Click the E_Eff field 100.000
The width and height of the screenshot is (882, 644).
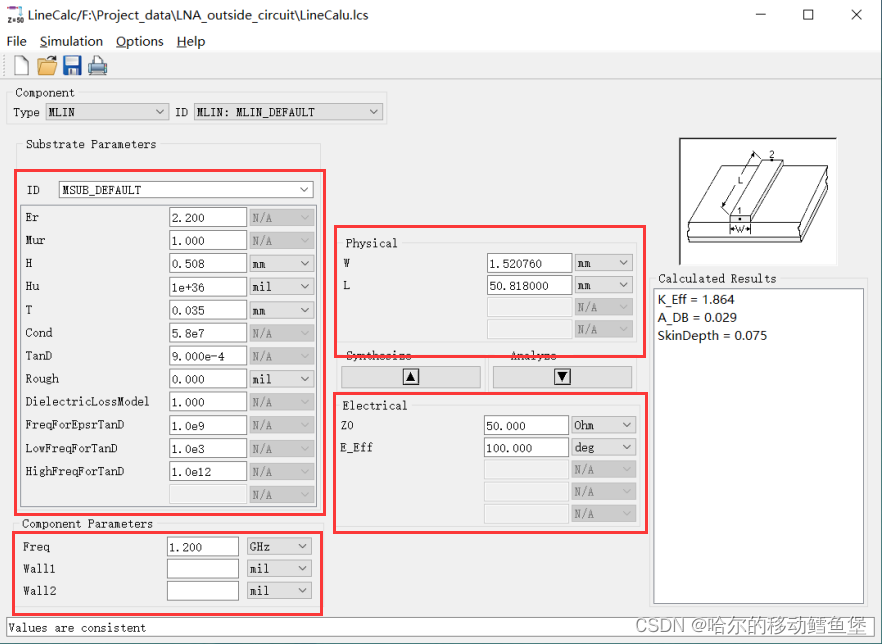click(x=526, y=448)
